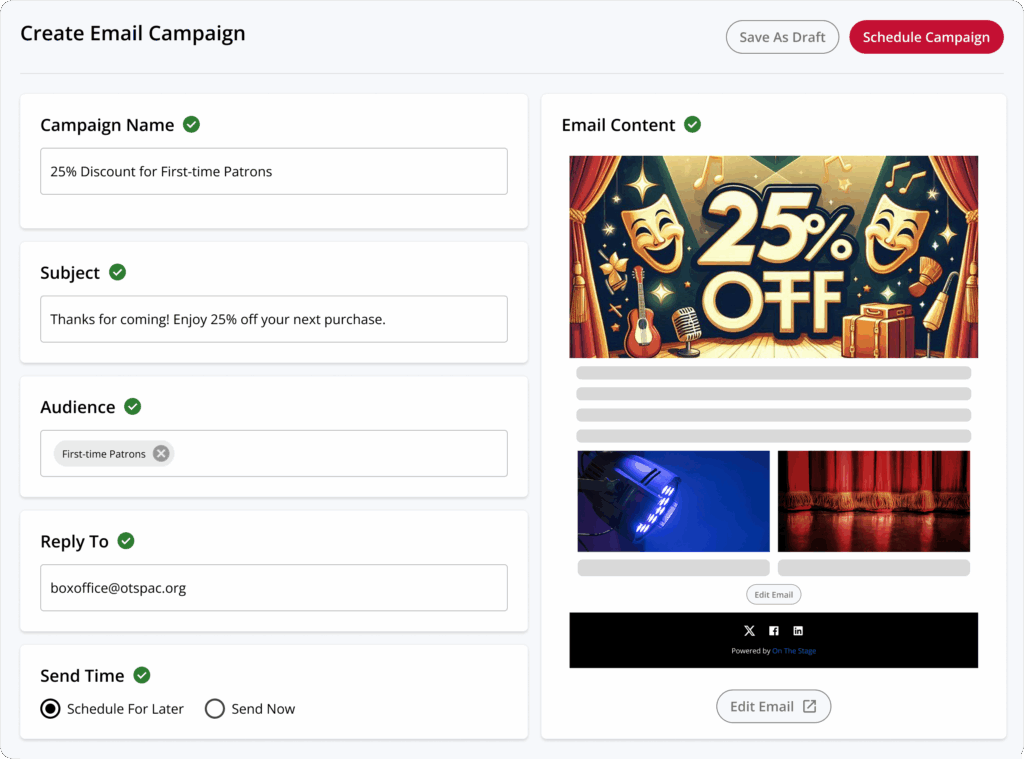Click the 25% OFF banner image
1024x759 pixels.
(773, 257)
